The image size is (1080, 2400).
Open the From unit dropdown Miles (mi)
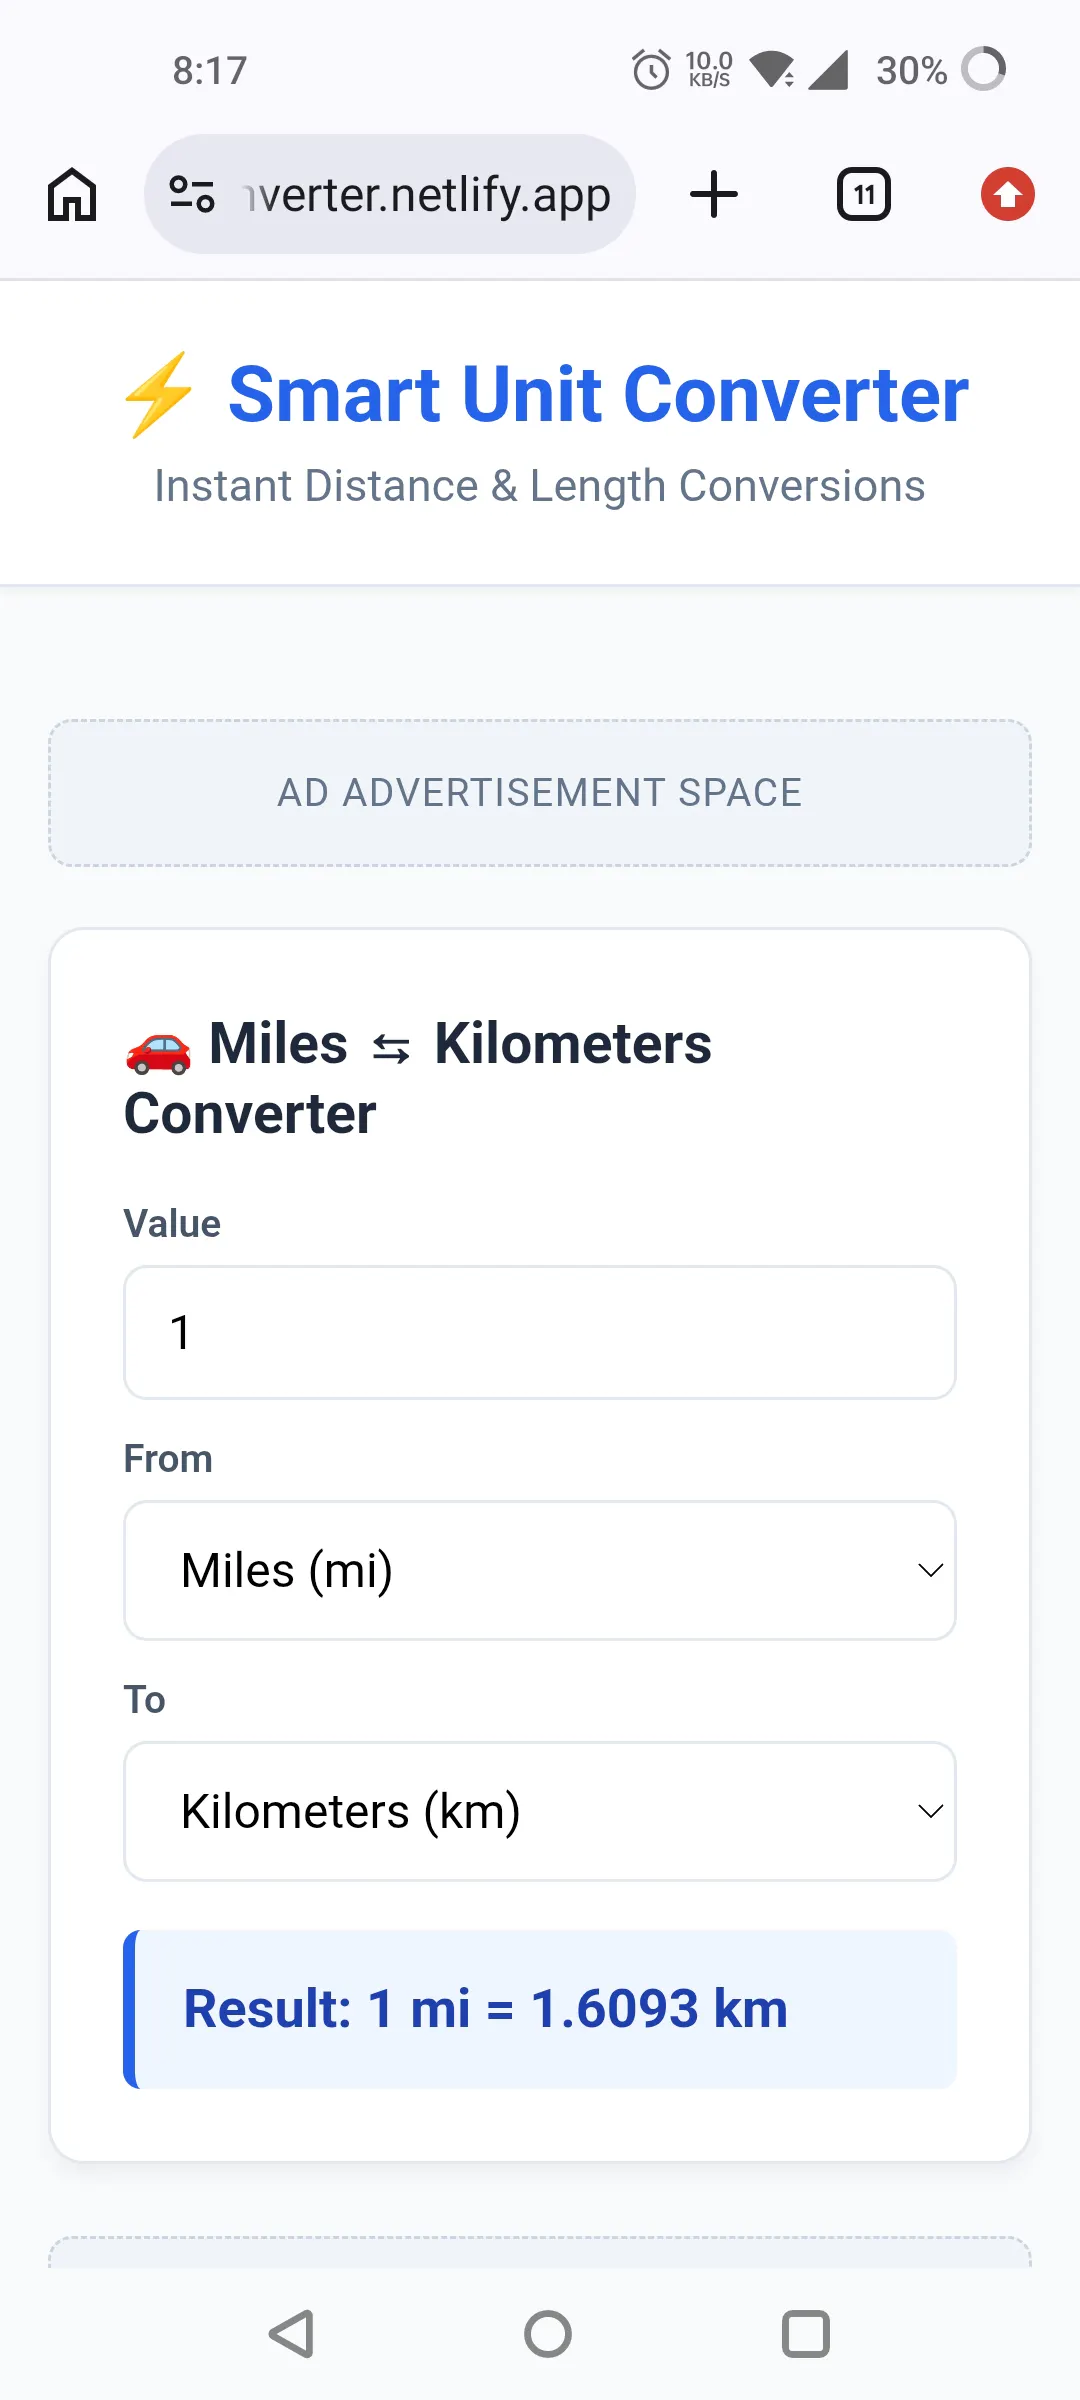point(540,1570)
